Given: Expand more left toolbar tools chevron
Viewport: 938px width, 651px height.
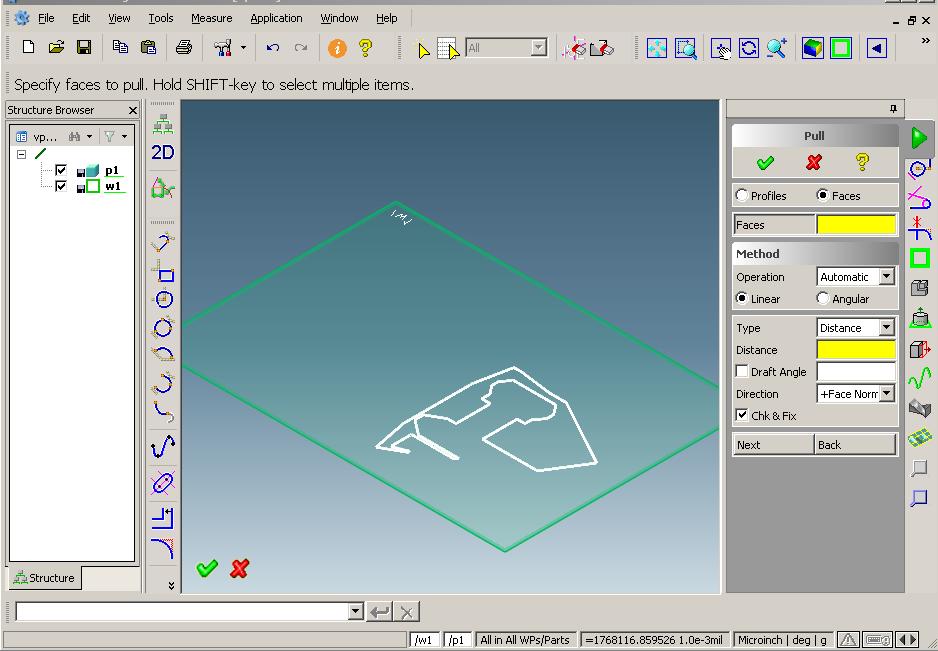Looking at the screenshot, I should click(x=171, y=585).
